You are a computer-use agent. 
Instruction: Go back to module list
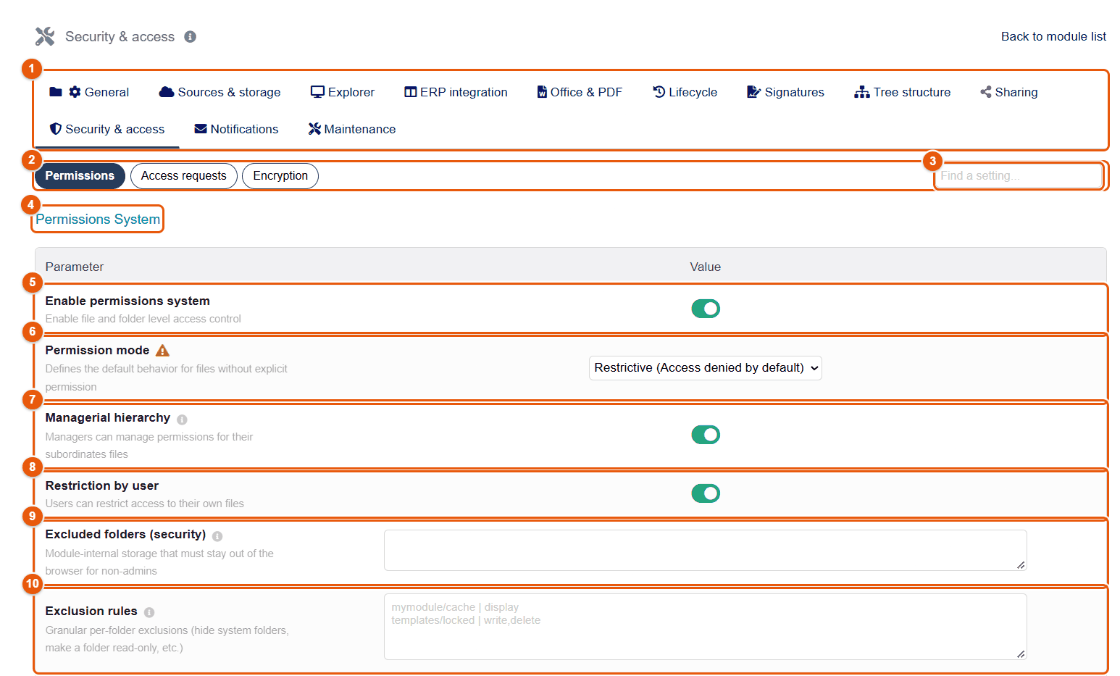[1054, 36]
